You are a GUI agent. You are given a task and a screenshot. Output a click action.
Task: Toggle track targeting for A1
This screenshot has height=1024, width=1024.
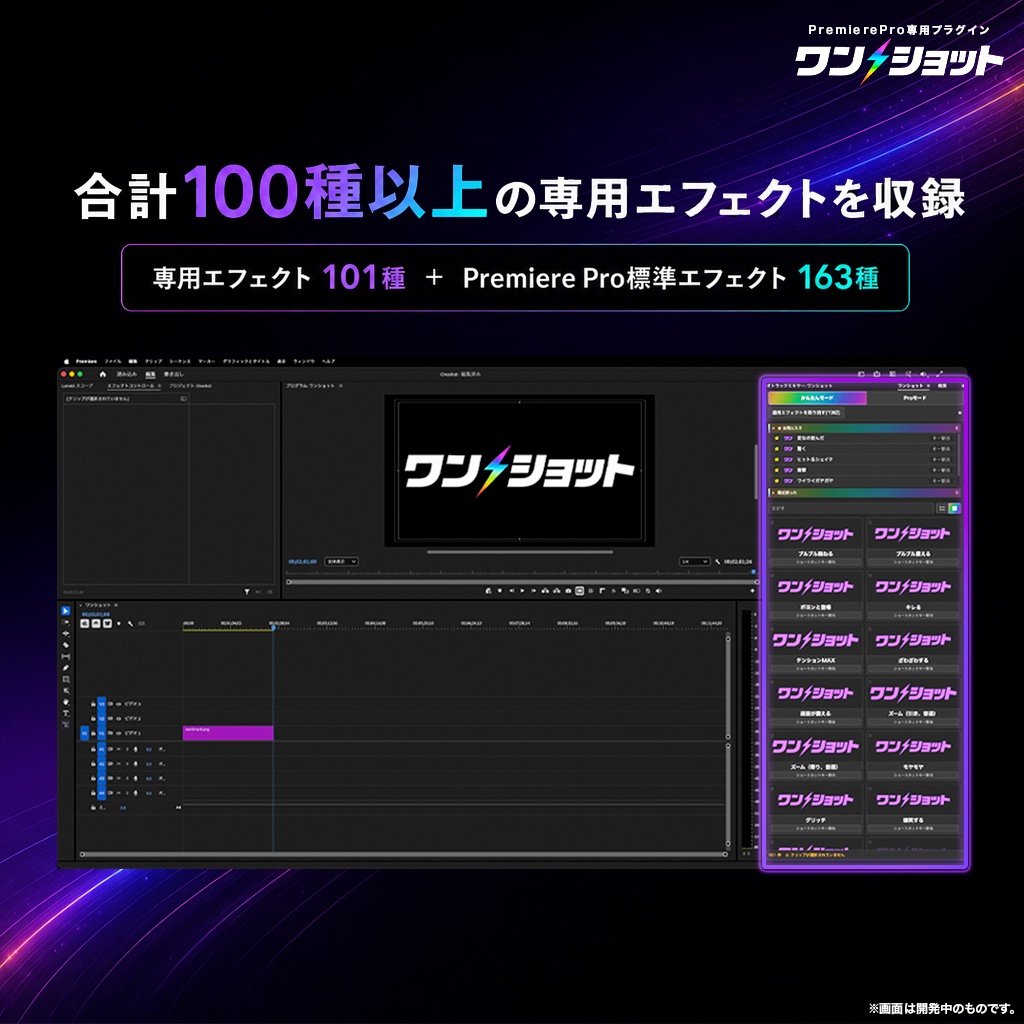(101, 749)
